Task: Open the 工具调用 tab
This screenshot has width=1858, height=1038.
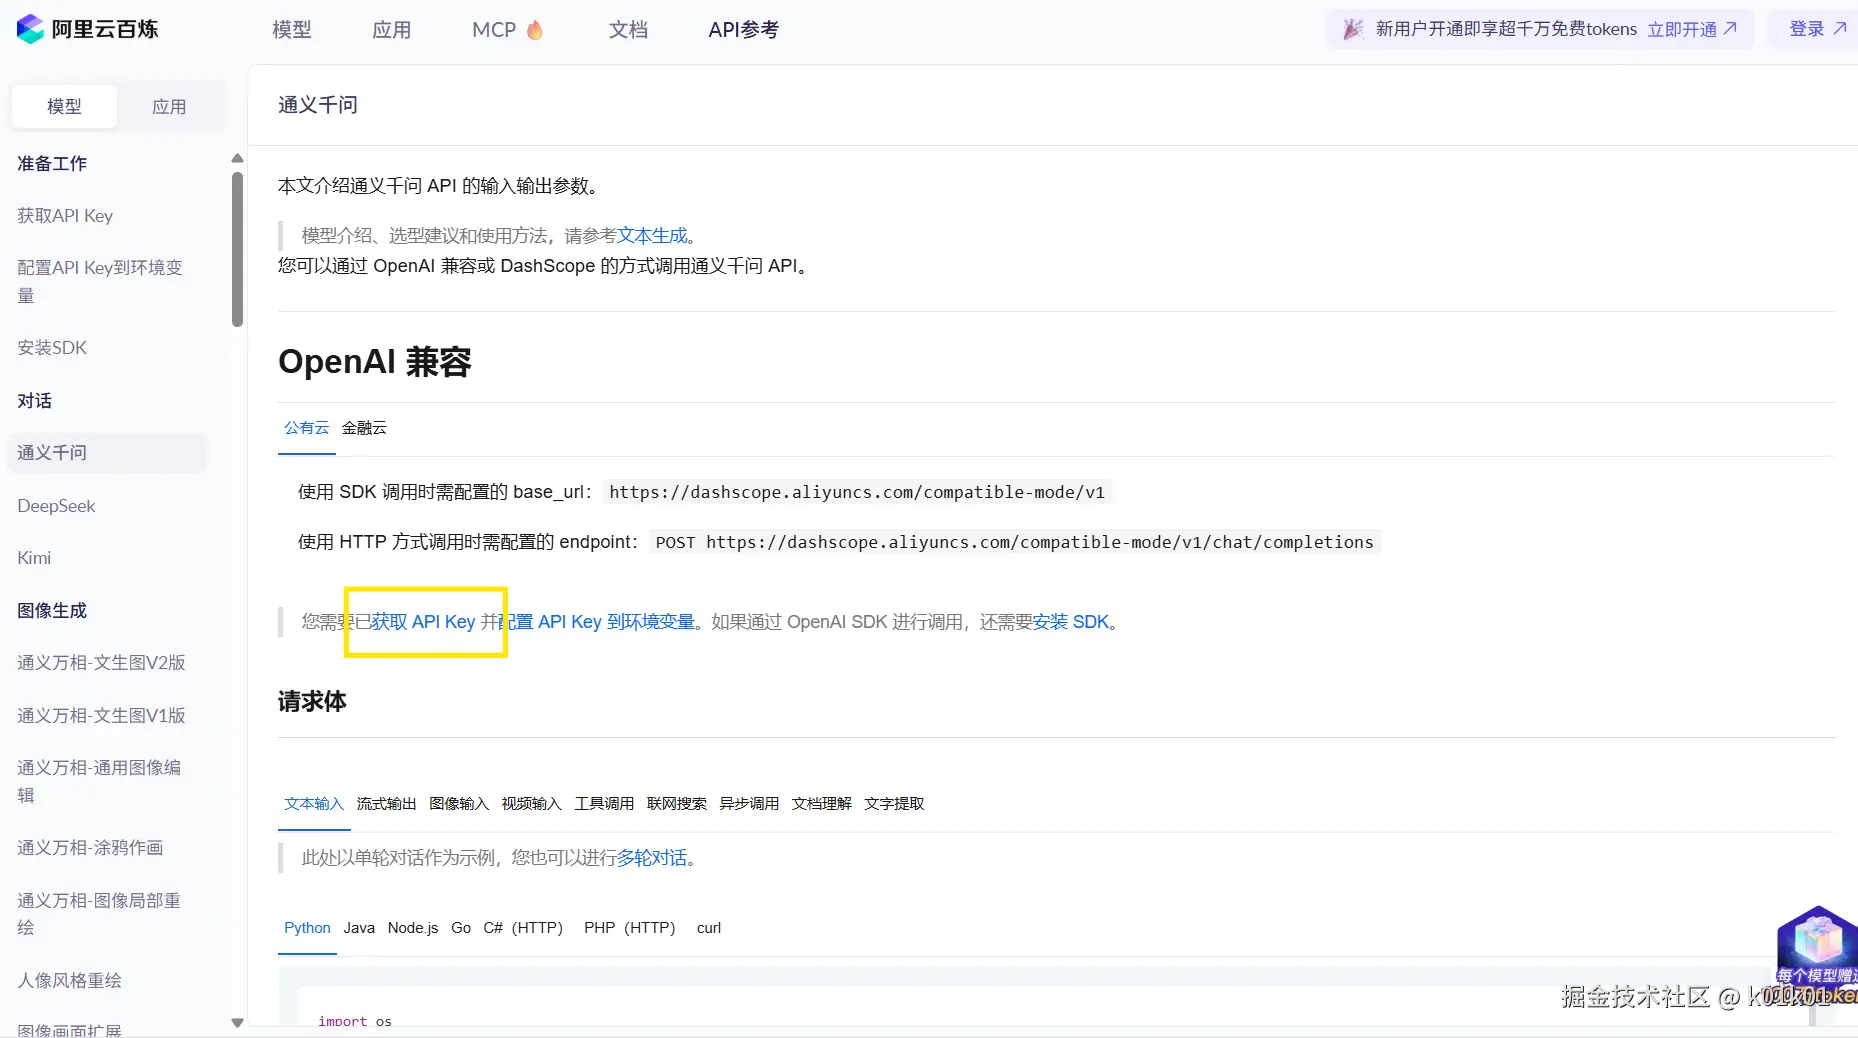Action: coord(604,804)
